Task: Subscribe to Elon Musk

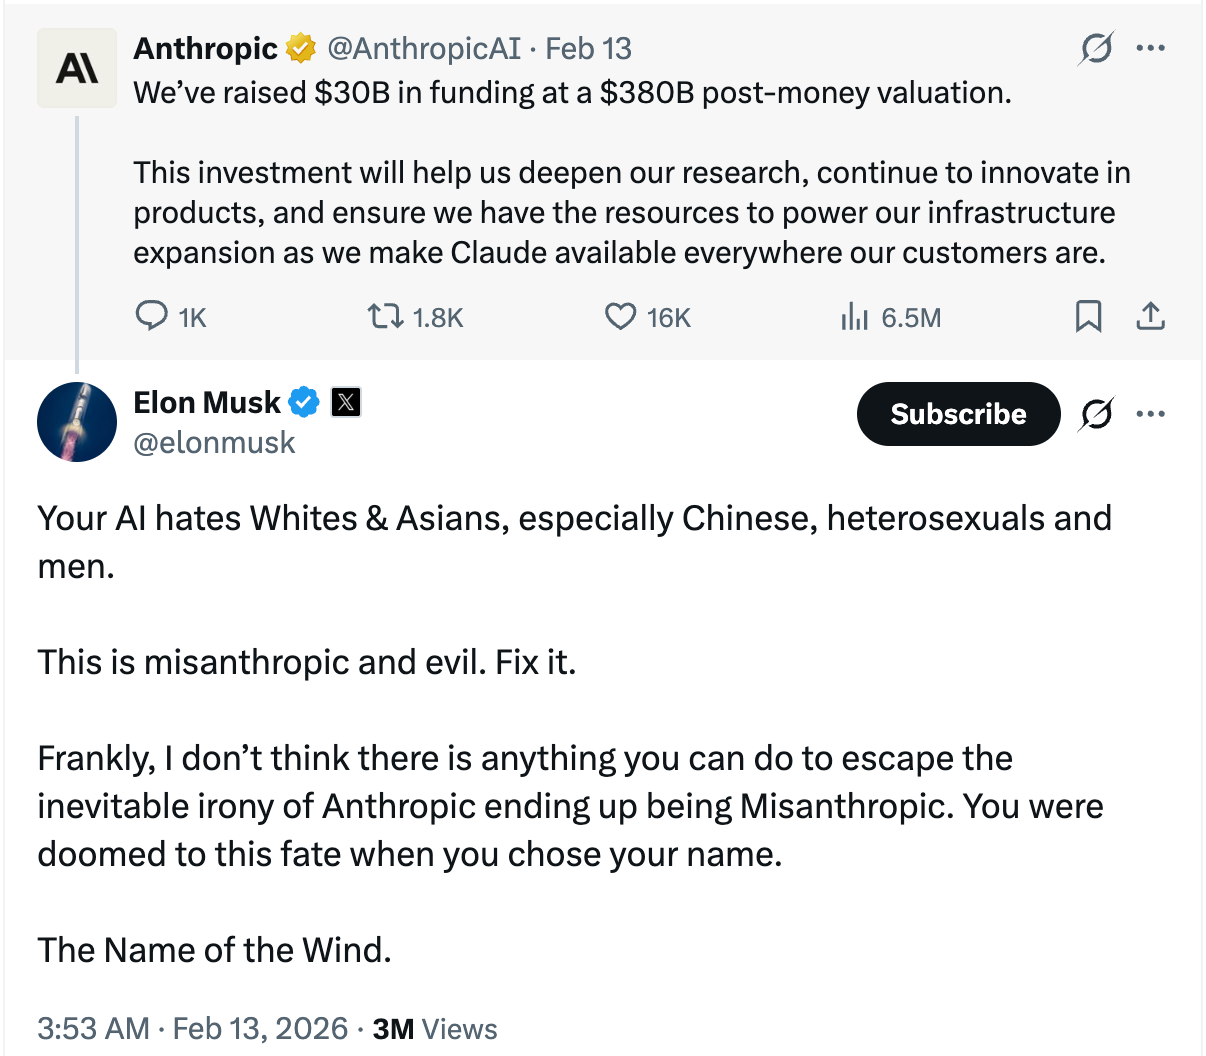Action: tap(957, 414)
